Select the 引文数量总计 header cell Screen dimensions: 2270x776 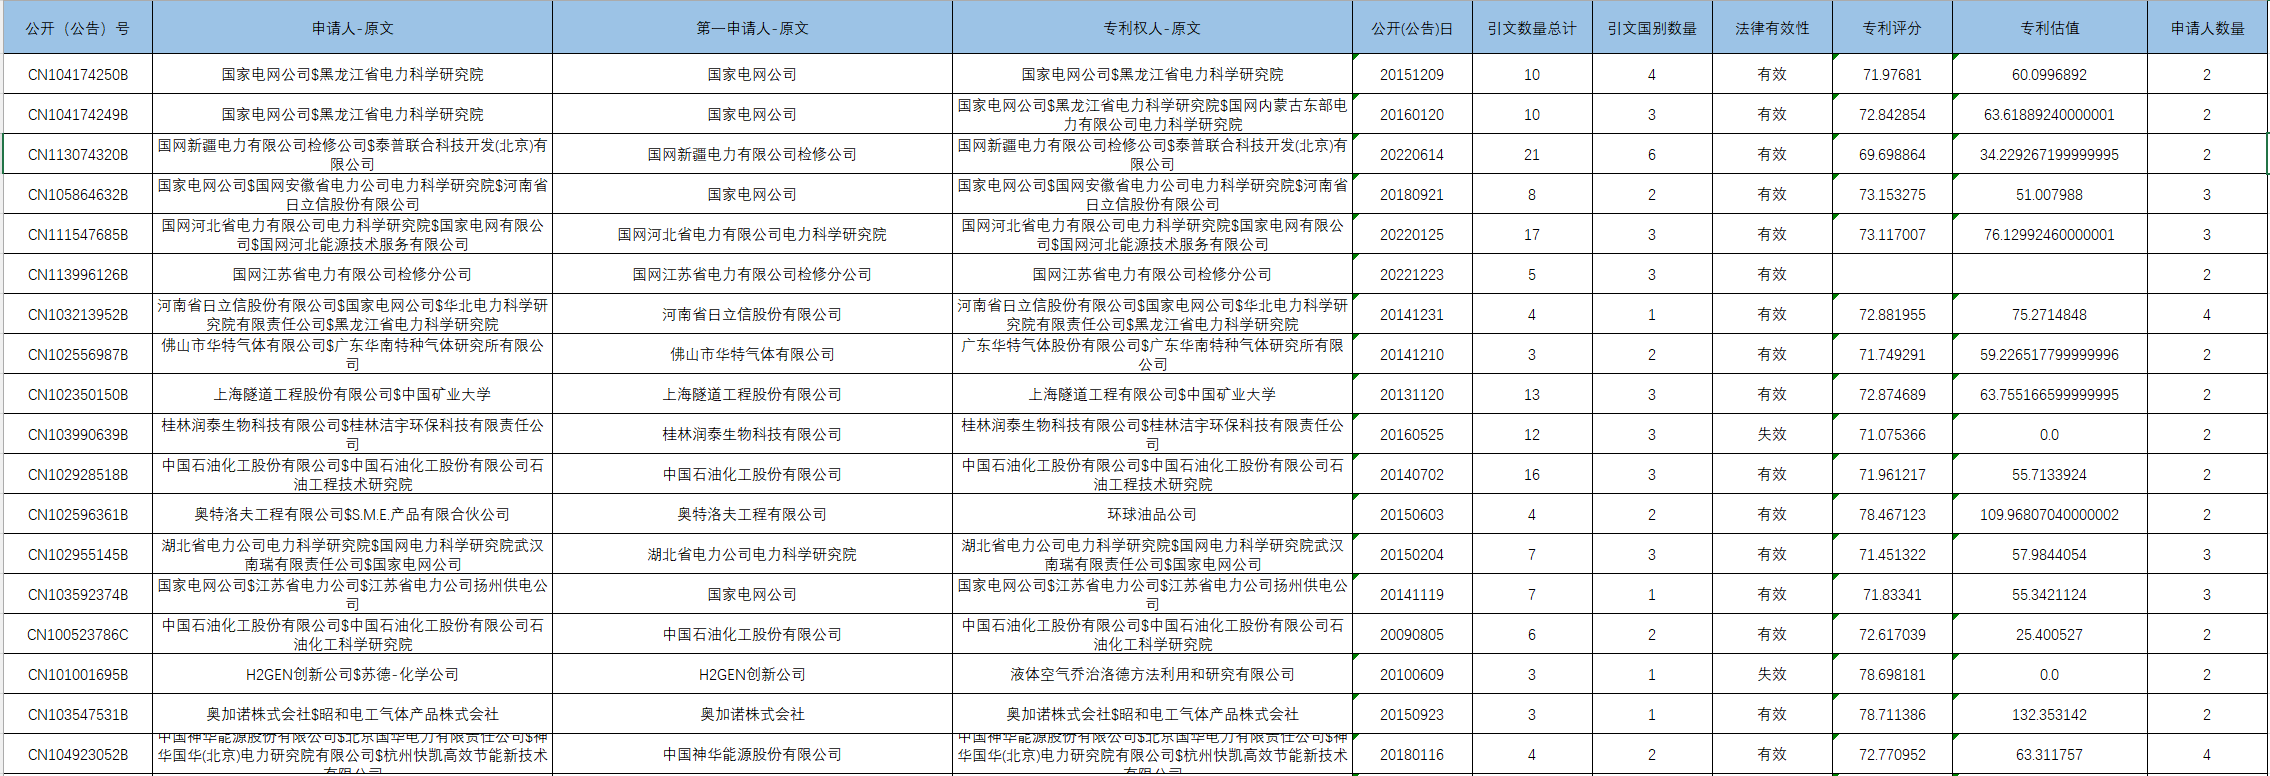(x=1532, y=28)
